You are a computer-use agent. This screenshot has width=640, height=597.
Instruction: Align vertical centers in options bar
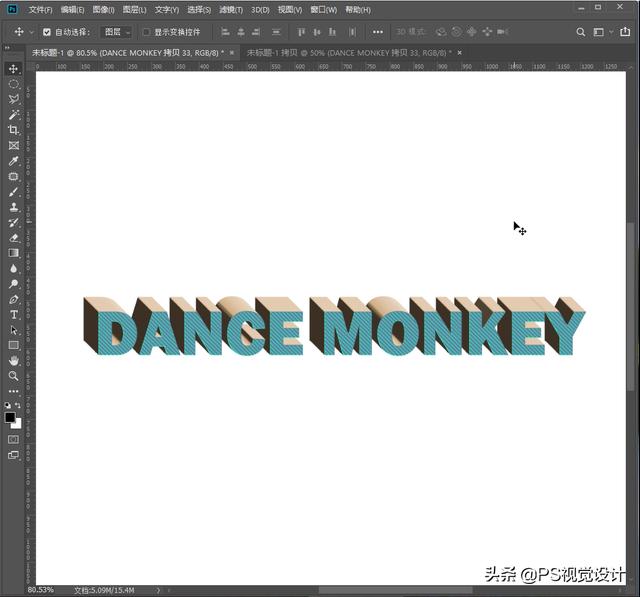click(317, 32)
